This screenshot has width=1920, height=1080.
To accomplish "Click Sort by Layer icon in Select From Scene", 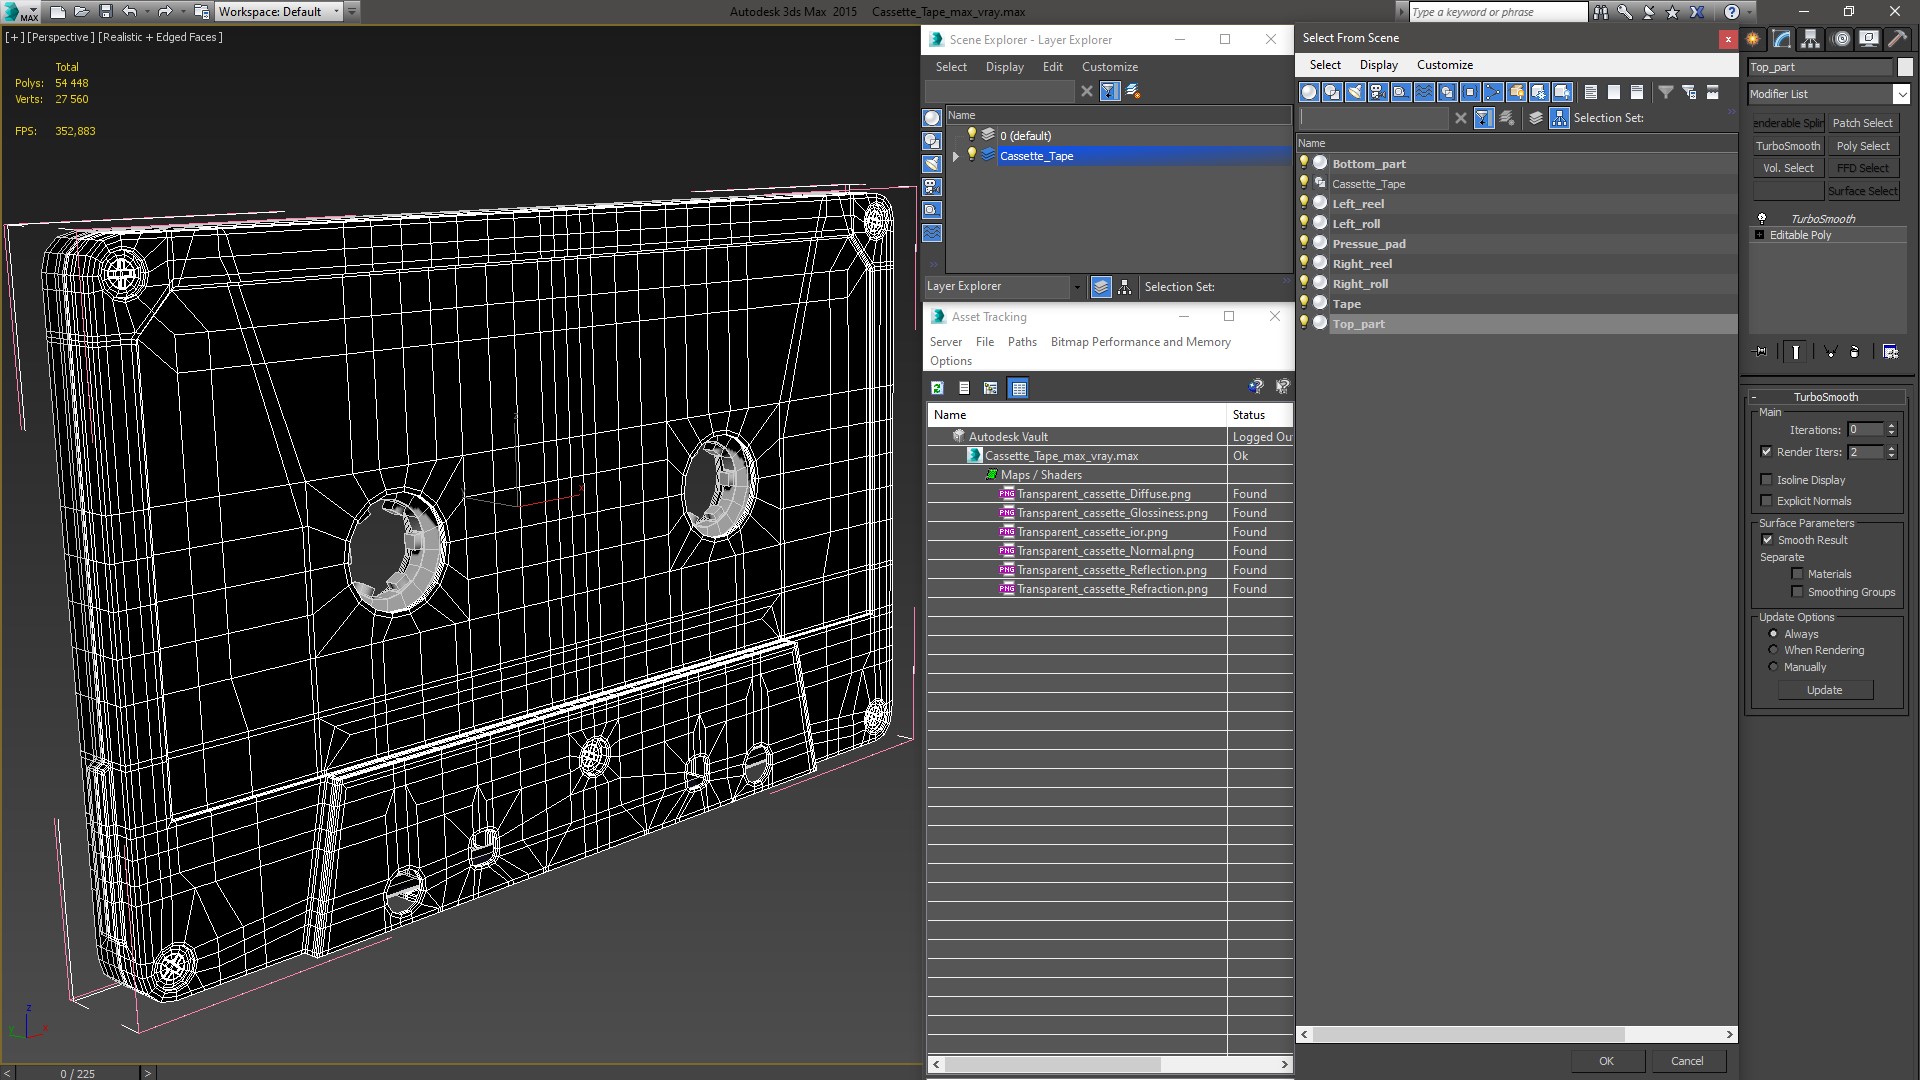I will point(1536,118).
